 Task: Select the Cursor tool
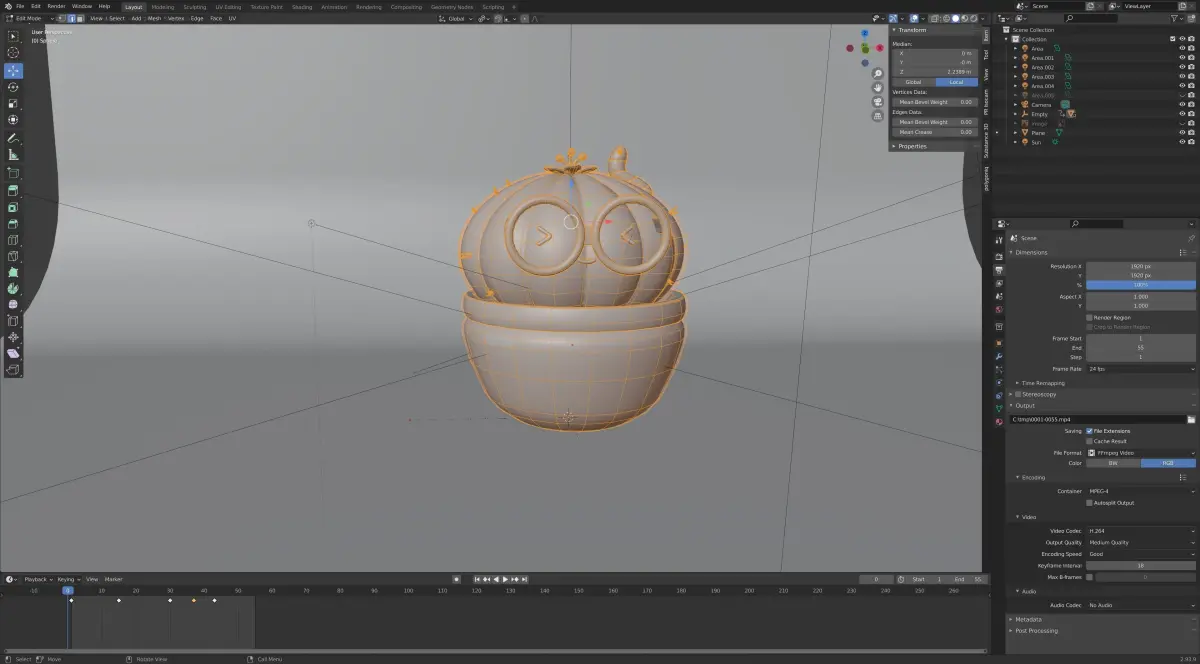[13, 53]
